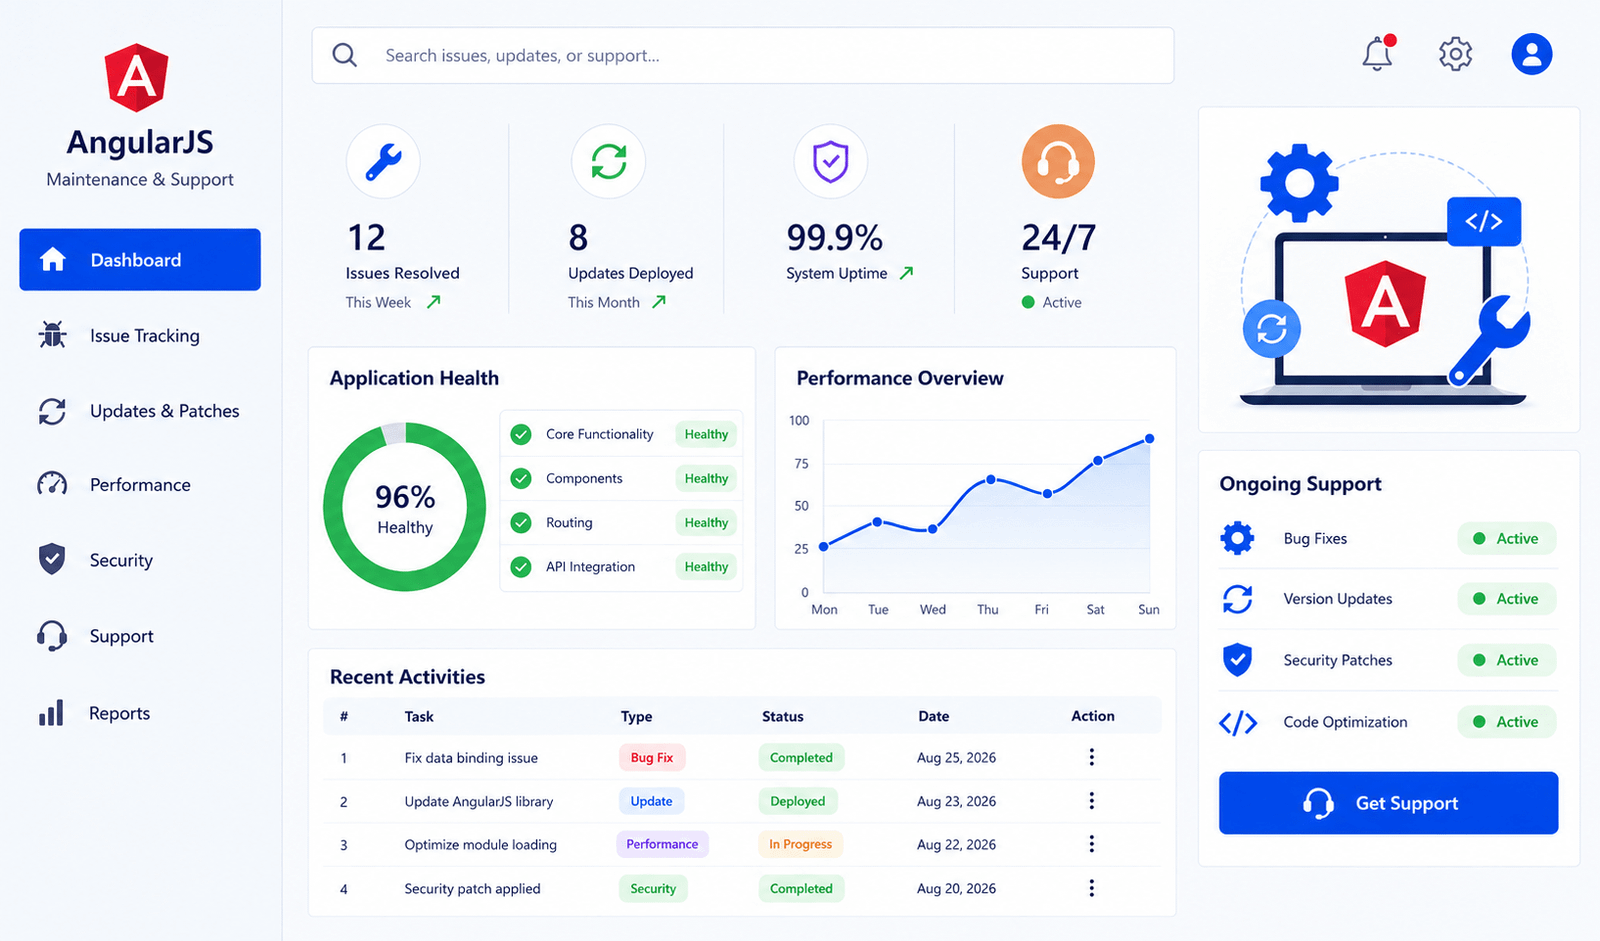
Task: Click the Components green checkmark
Action: click(521, 478)
